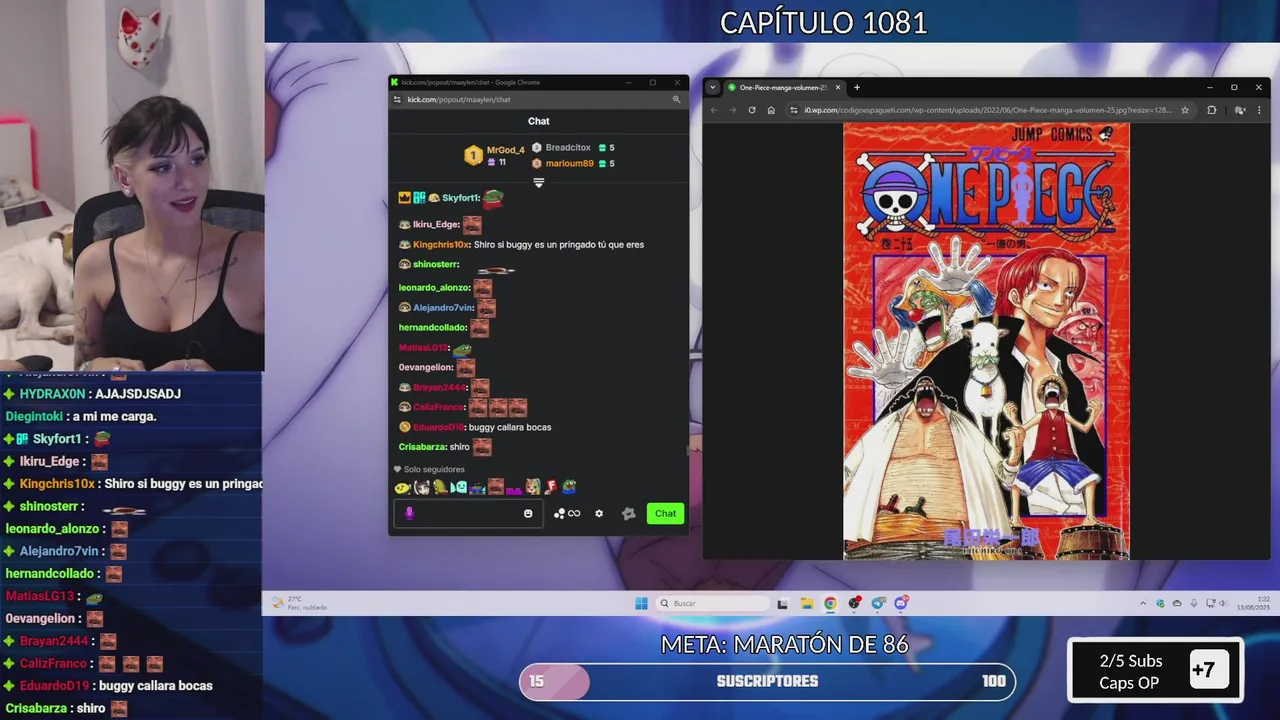The height and width of the screenshot is (720, 1280).
Task: Pick the Pepe frog emote in quick emotes
Action: pos(569,487)
